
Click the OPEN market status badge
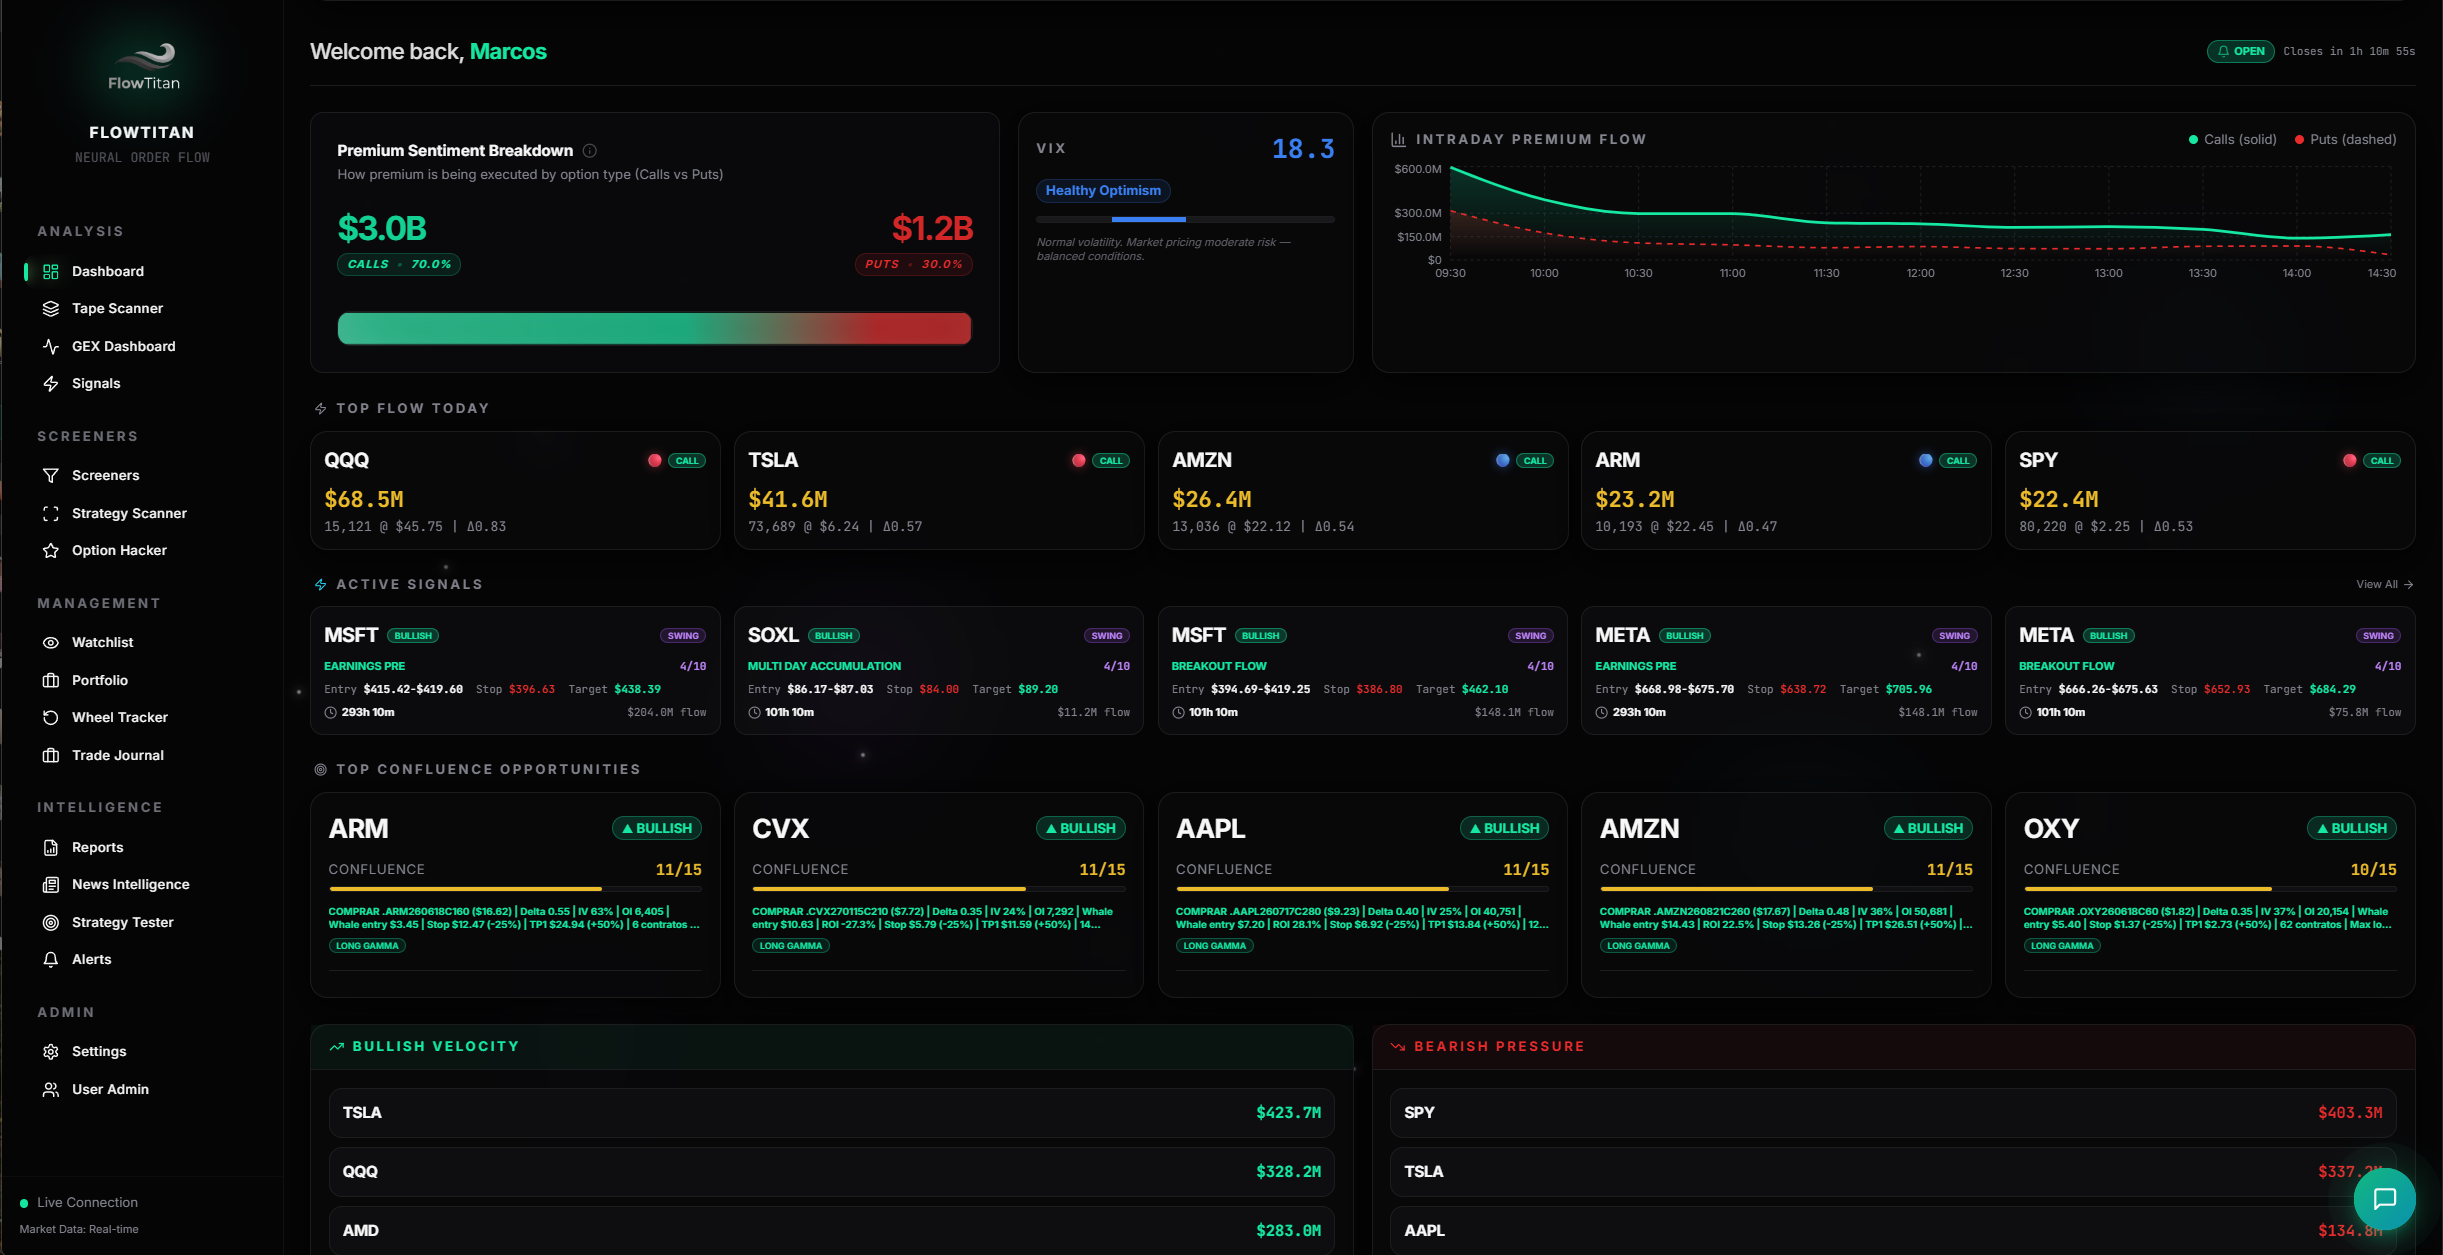pos(2240,51)
